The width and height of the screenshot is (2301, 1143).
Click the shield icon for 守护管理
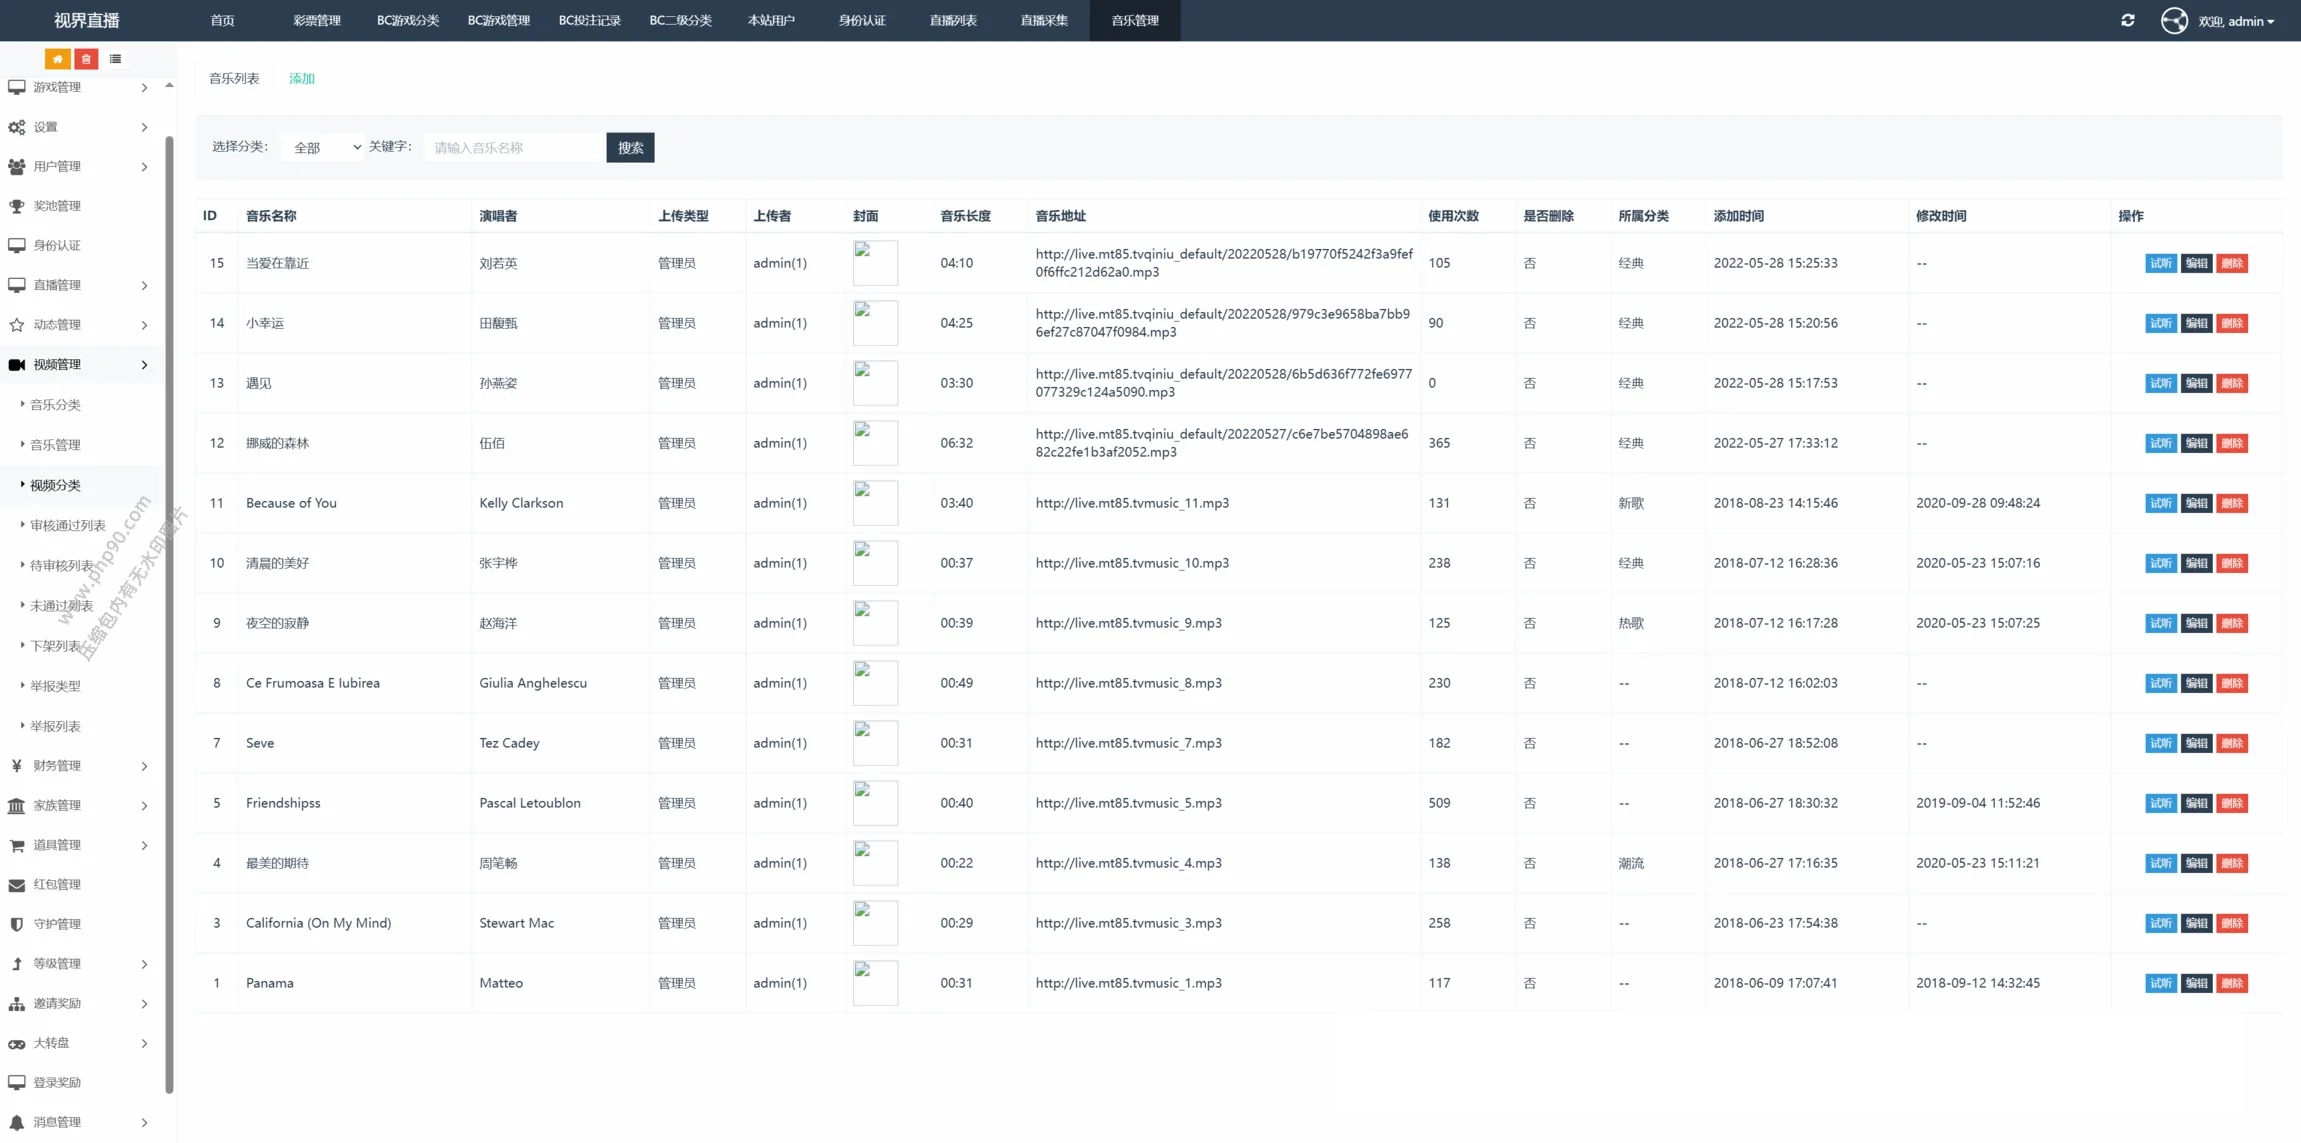[17, 924]
